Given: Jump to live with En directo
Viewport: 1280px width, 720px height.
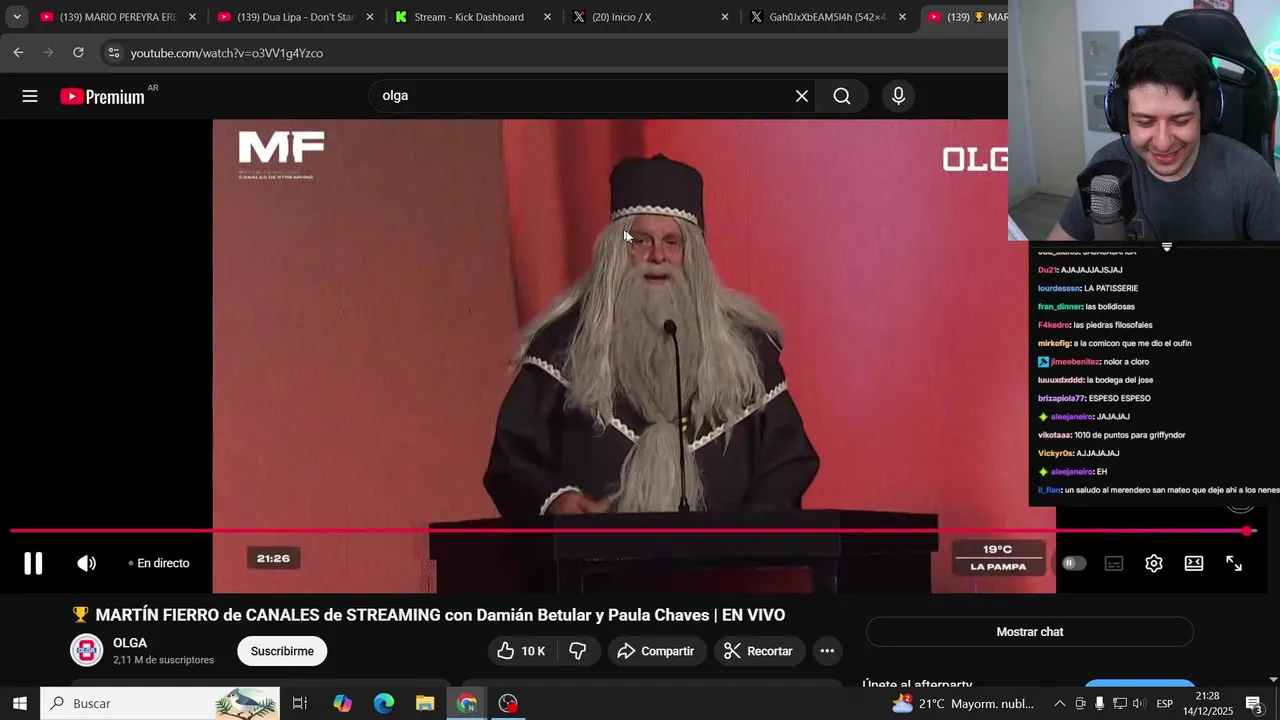Looking at the screenshot, I should pos(159,563).
